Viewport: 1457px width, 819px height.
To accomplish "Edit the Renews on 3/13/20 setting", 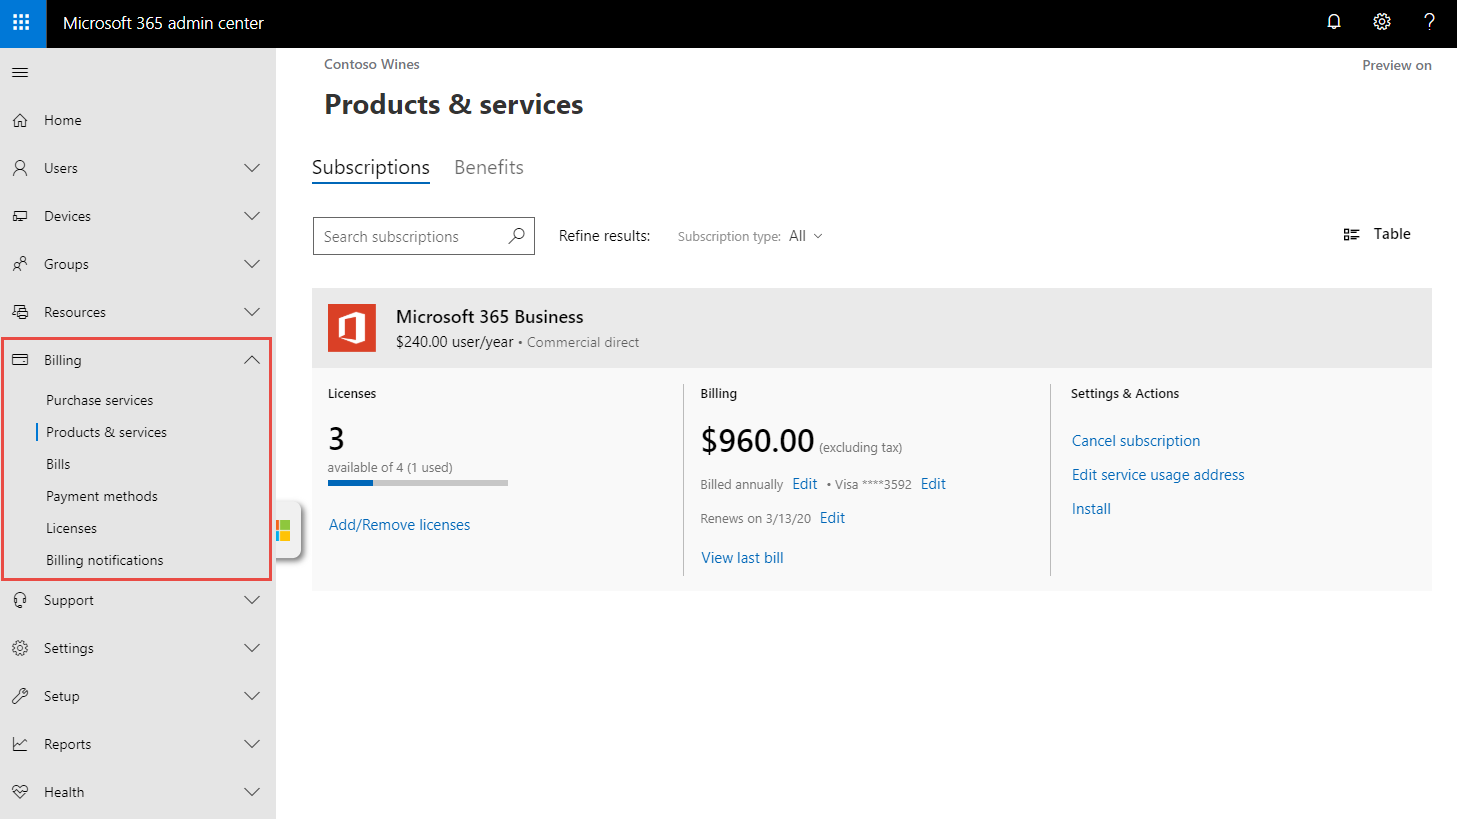I will (x=832, y=518).
